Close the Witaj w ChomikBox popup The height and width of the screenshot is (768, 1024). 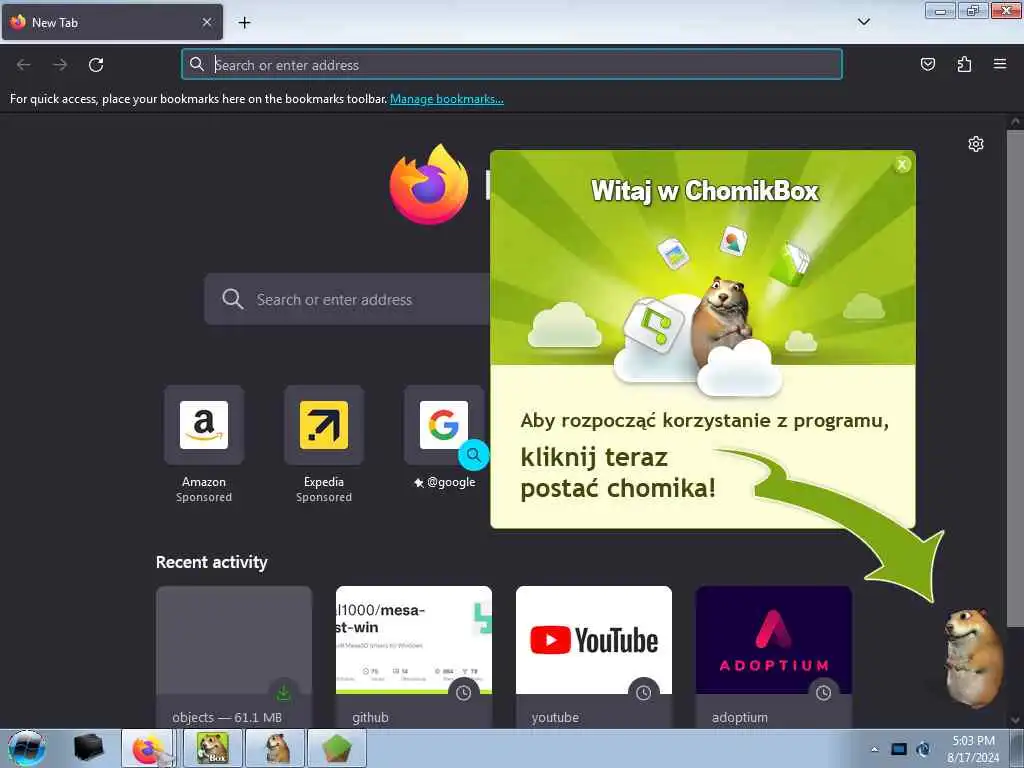[x=902, y=165]
